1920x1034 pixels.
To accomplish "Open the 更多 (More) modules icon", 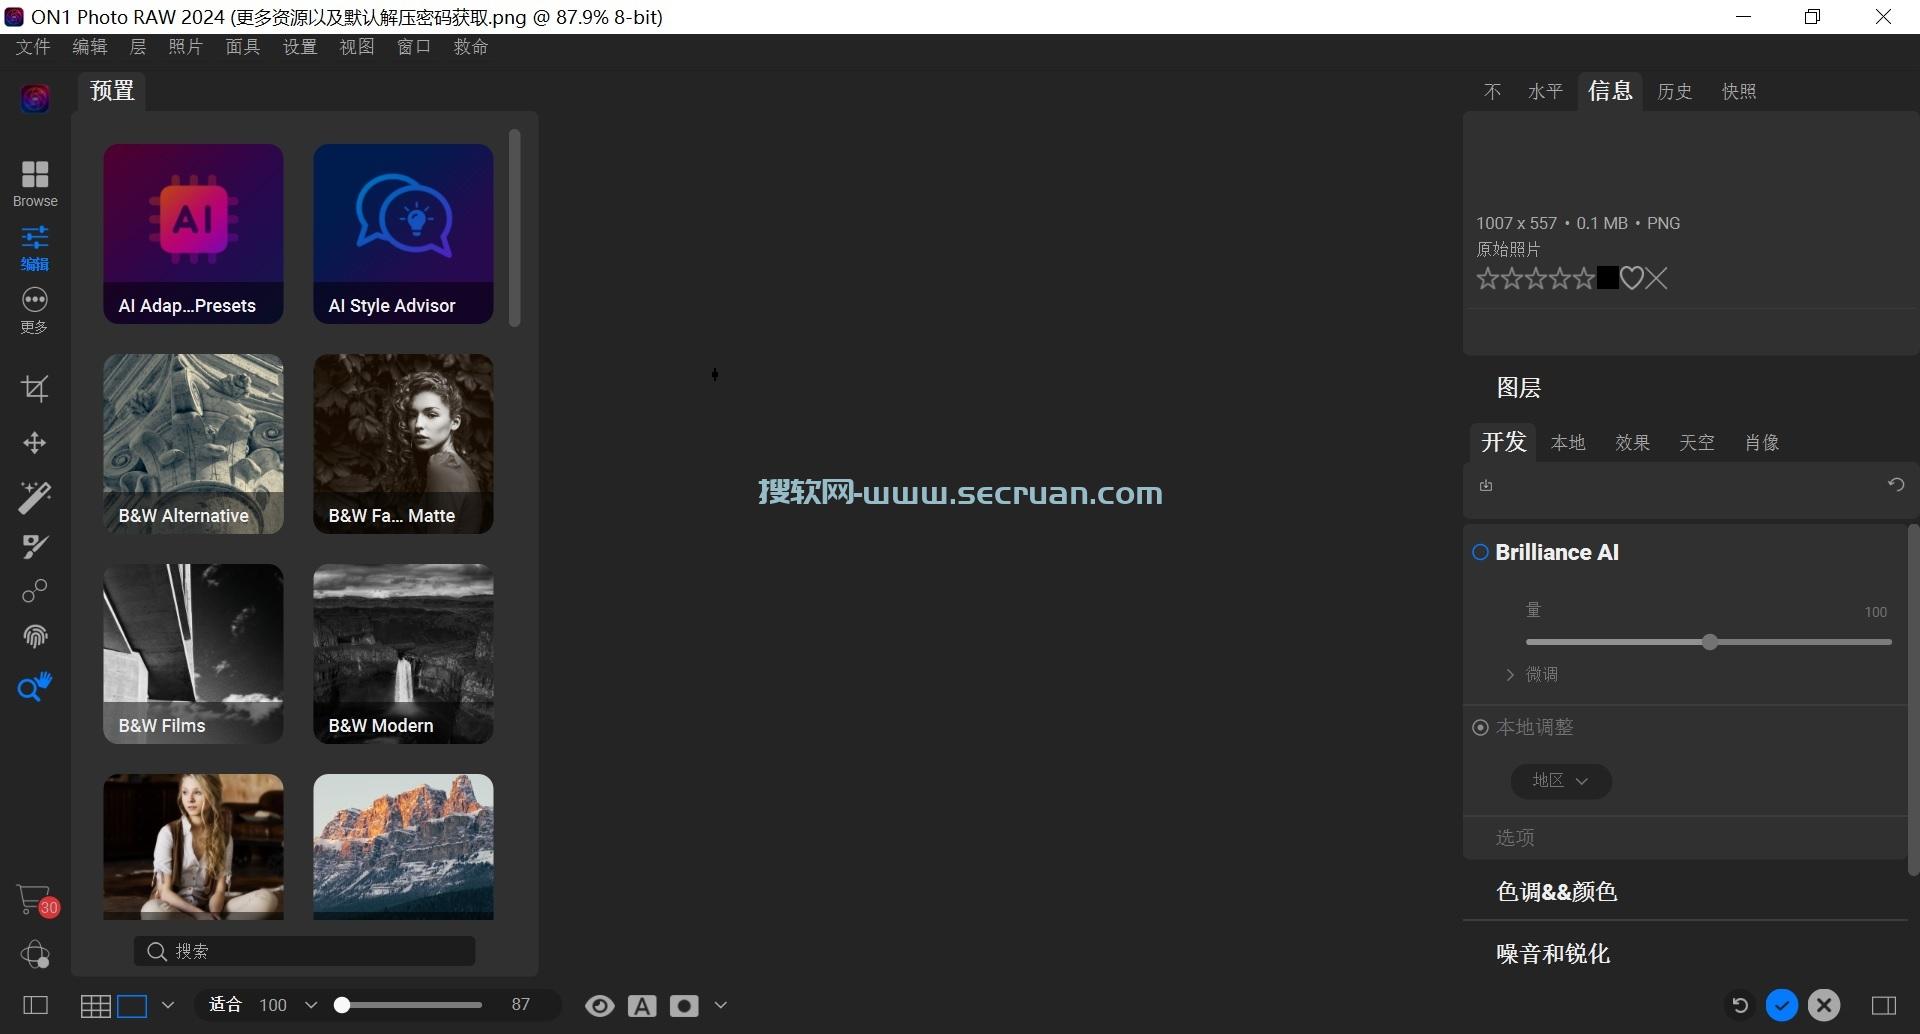I will coord(35,310).
